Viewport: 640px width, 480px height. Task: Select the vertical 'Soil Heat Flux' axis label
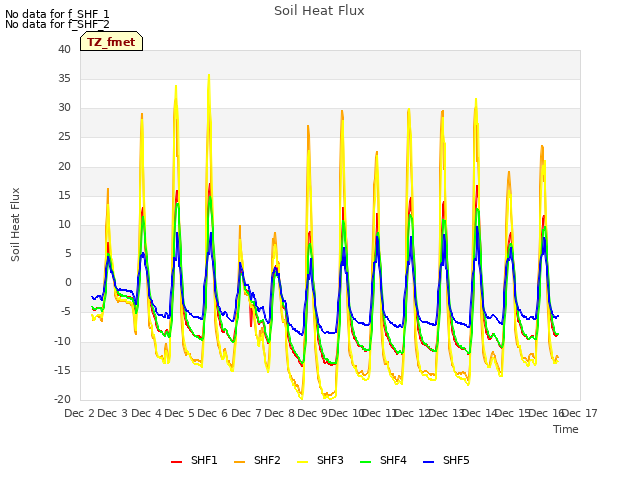pyautogui.click(x=15, y=224)
